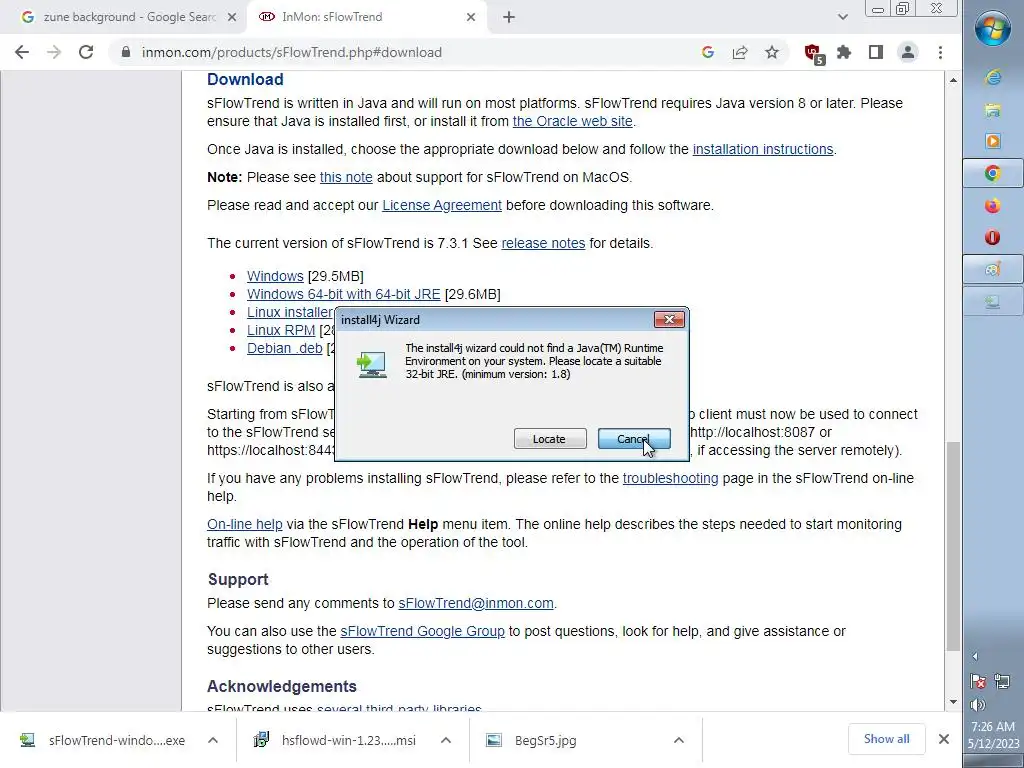Download Windows 64-bit with 64-bit JRE
Image resolution: width=1024 pixels, height=768 pixels.
coord(344,295)
